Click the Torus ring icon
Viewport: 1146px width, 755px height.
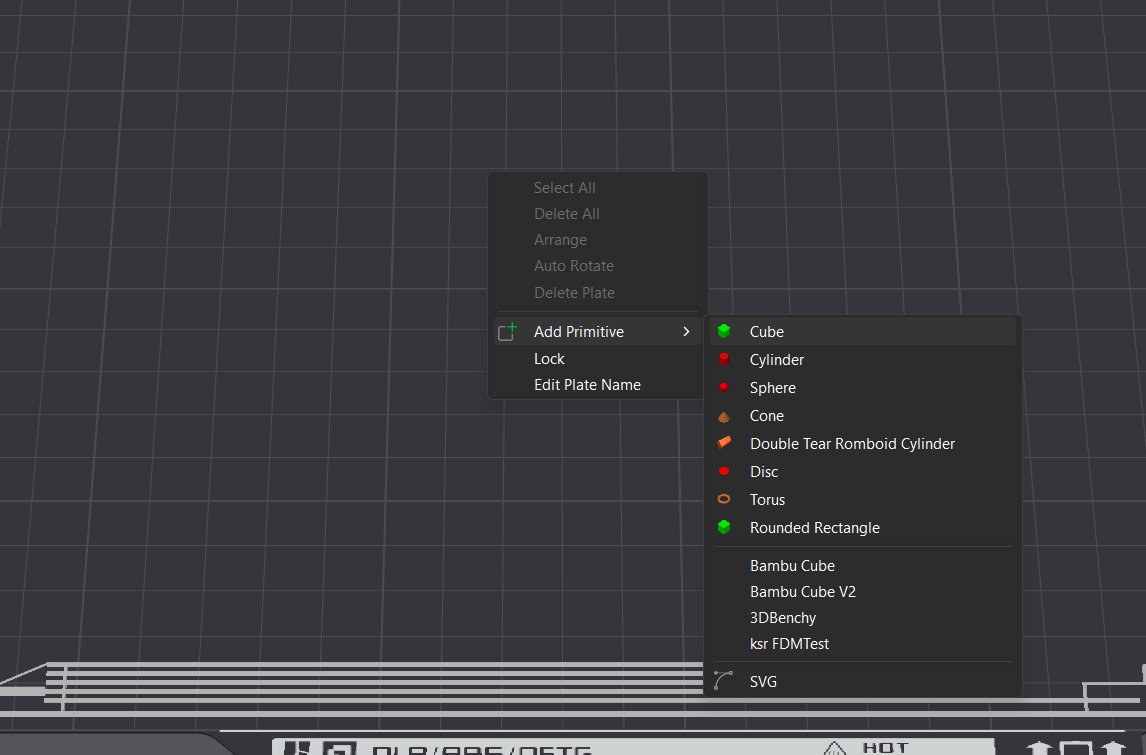click(723, 499)
